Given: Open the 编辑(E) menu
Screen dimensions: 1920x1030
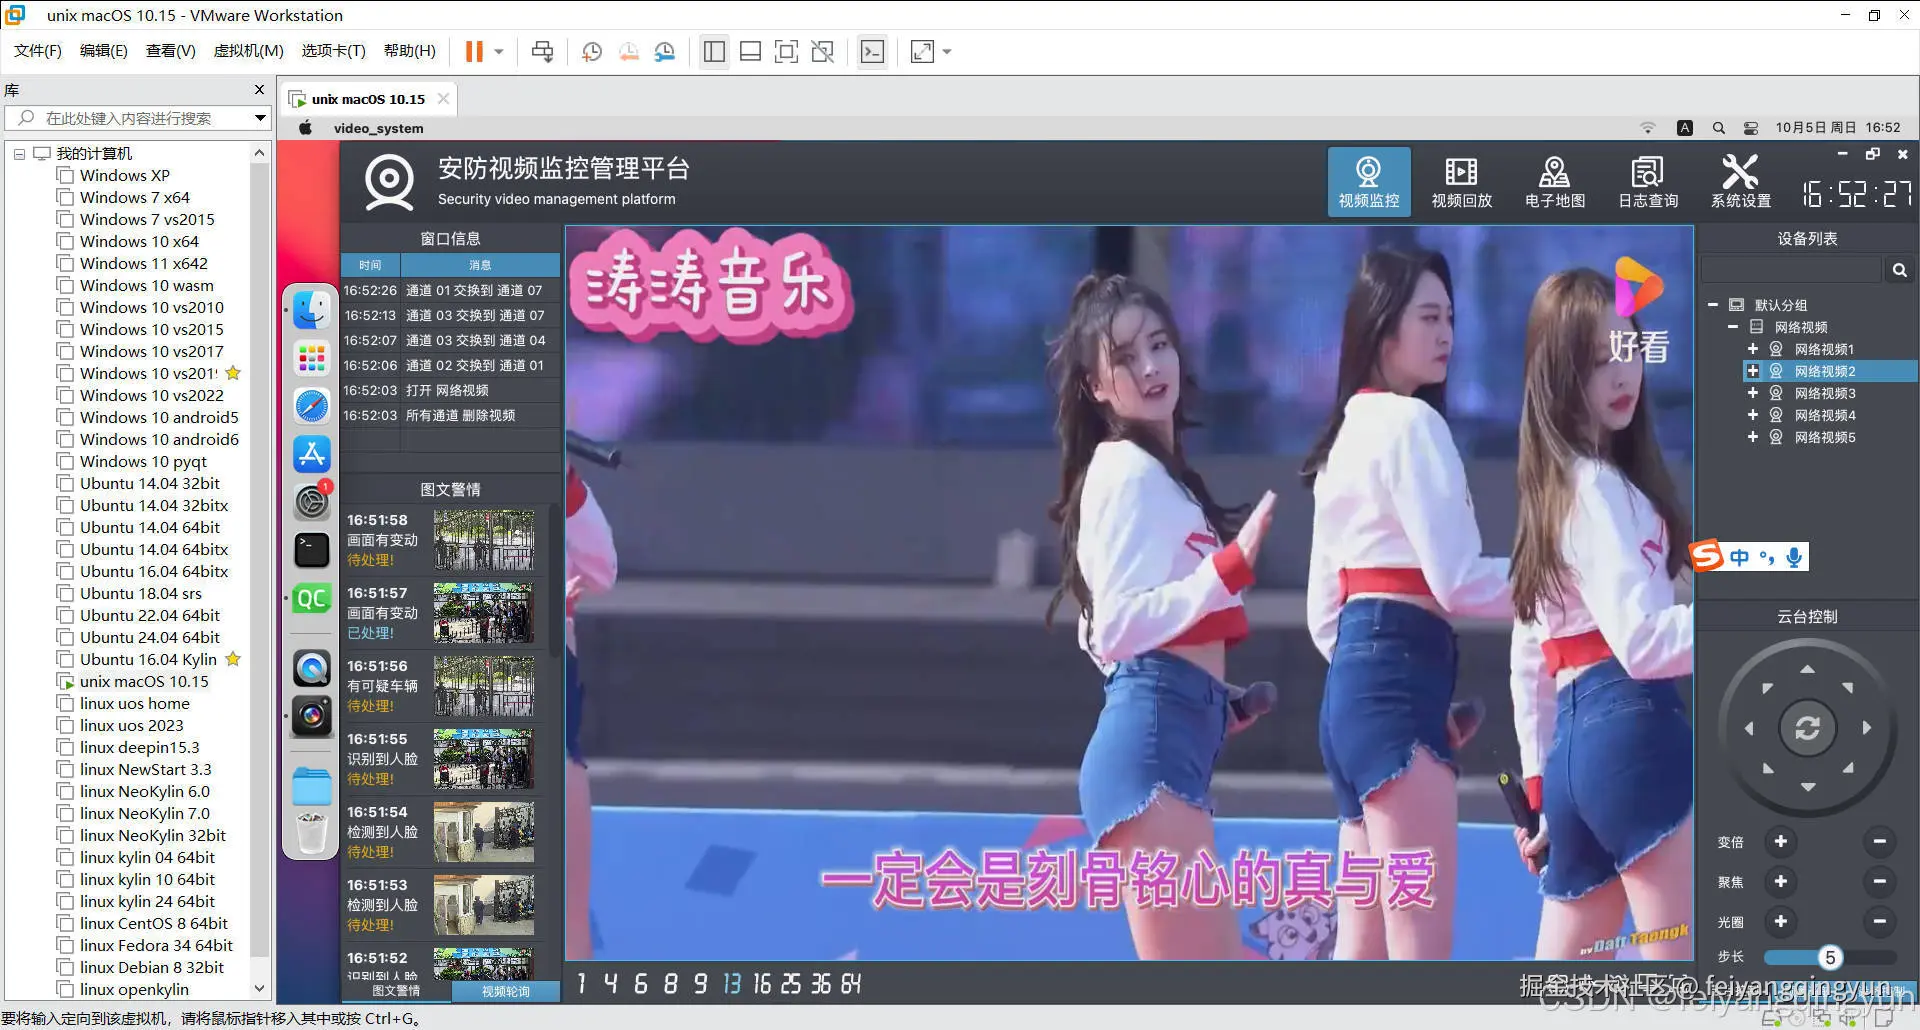Looking at the screenshot, I should click(x=104, y=51).
